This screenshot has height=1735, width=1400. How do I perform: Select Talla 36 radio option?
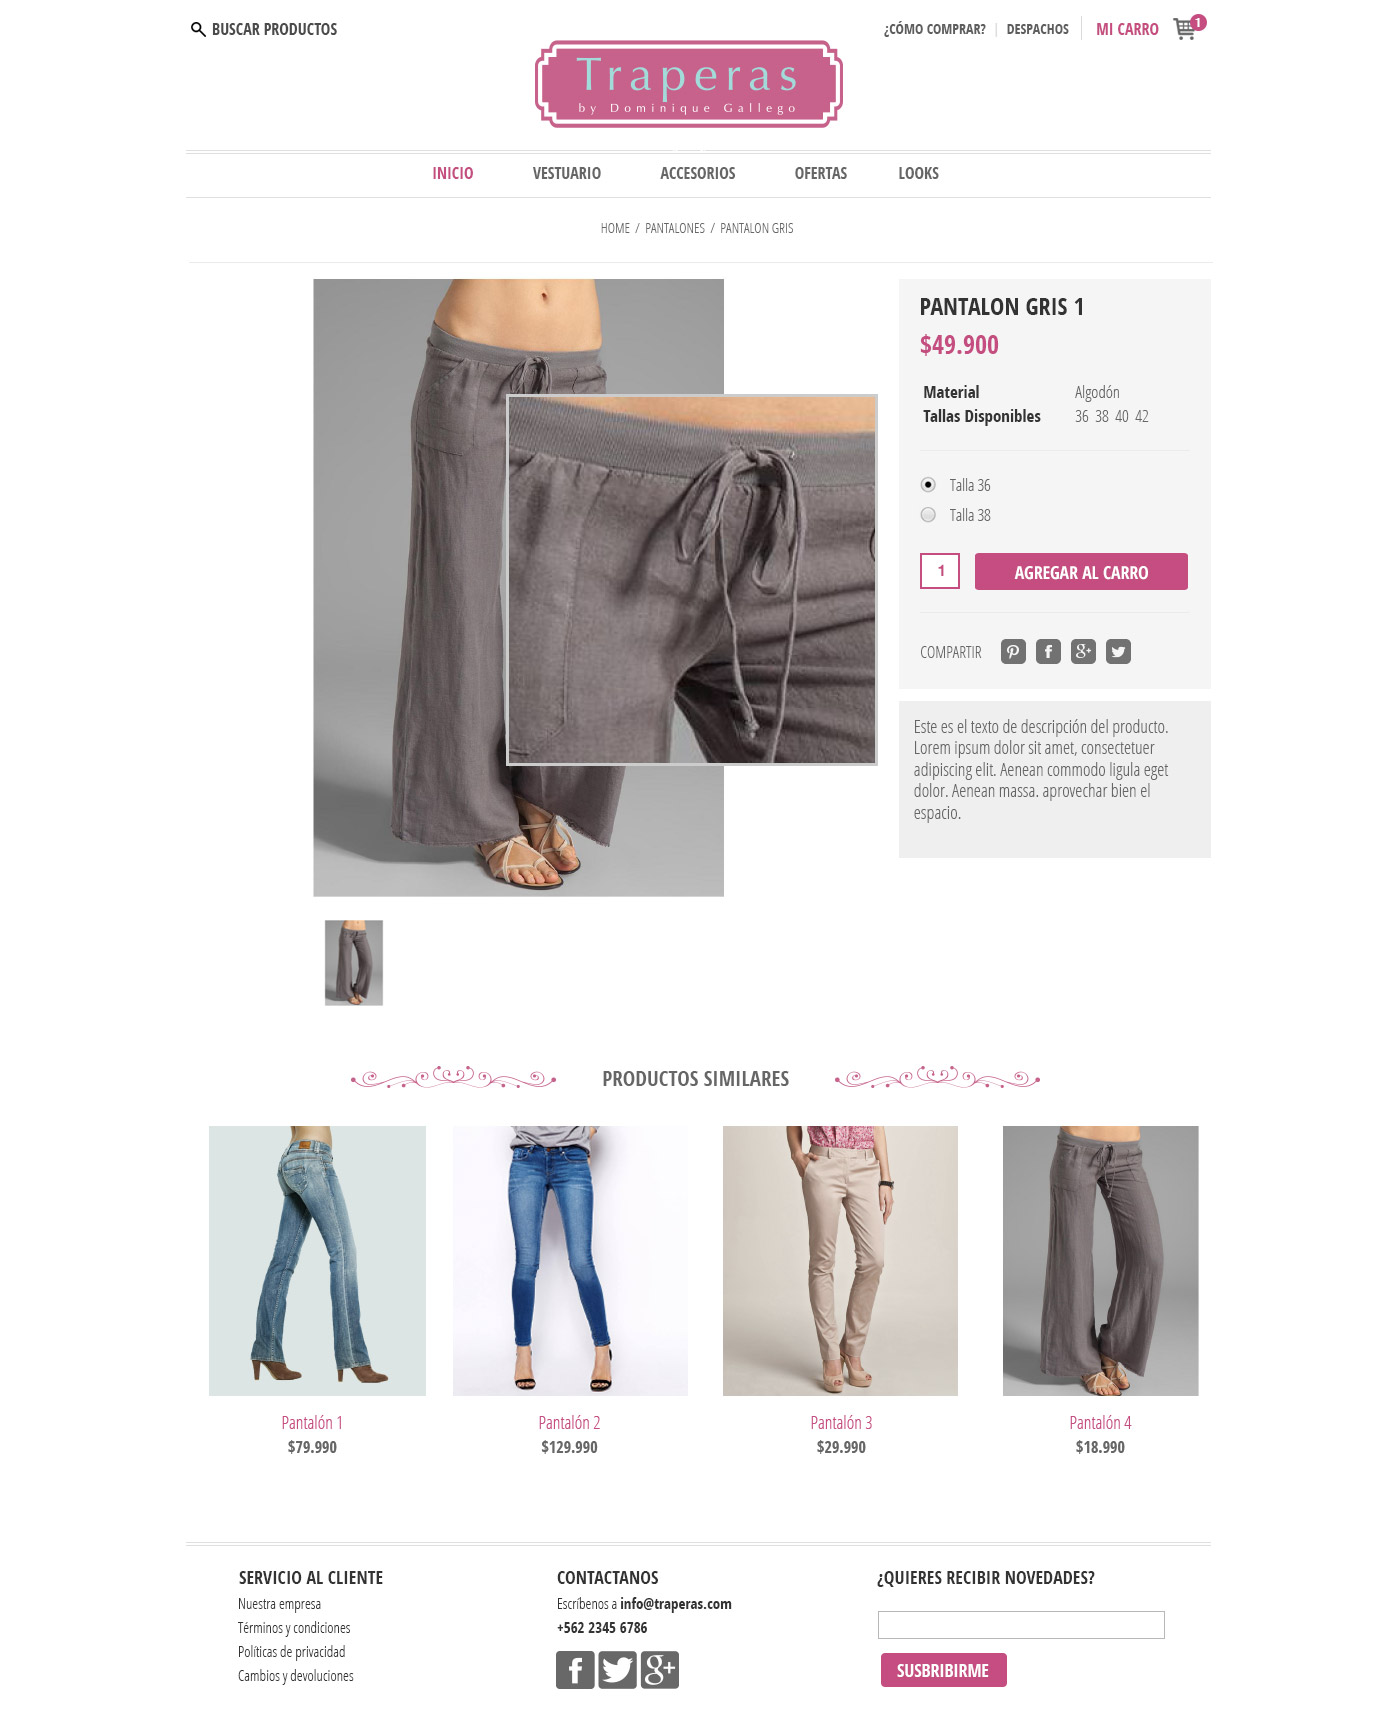pyautogui.click(x=928, y=485)
